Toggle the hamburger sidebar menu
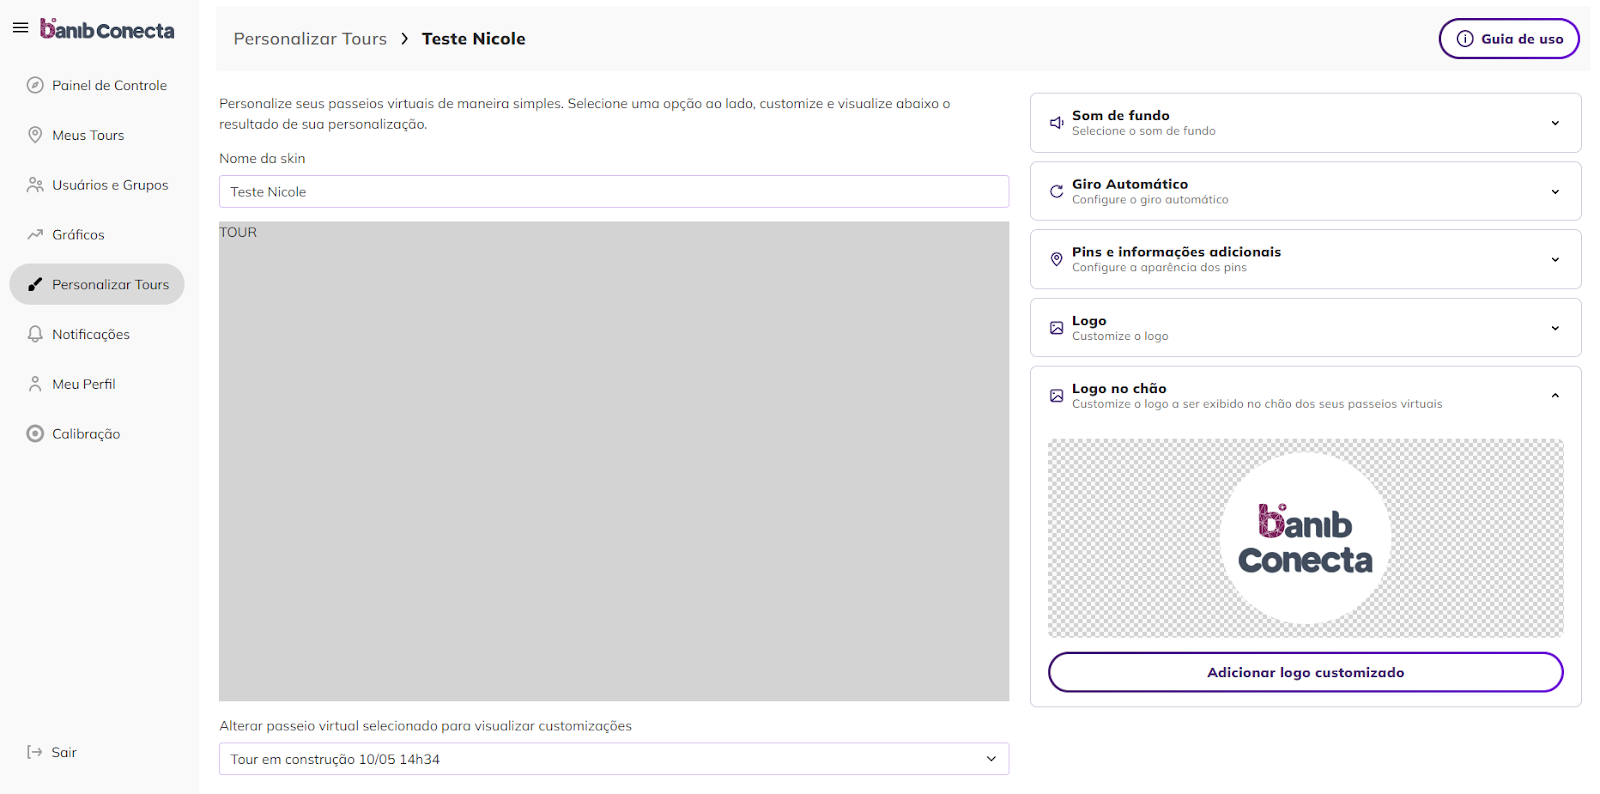Screen dimensions: 1600x794 pos(20,28)
